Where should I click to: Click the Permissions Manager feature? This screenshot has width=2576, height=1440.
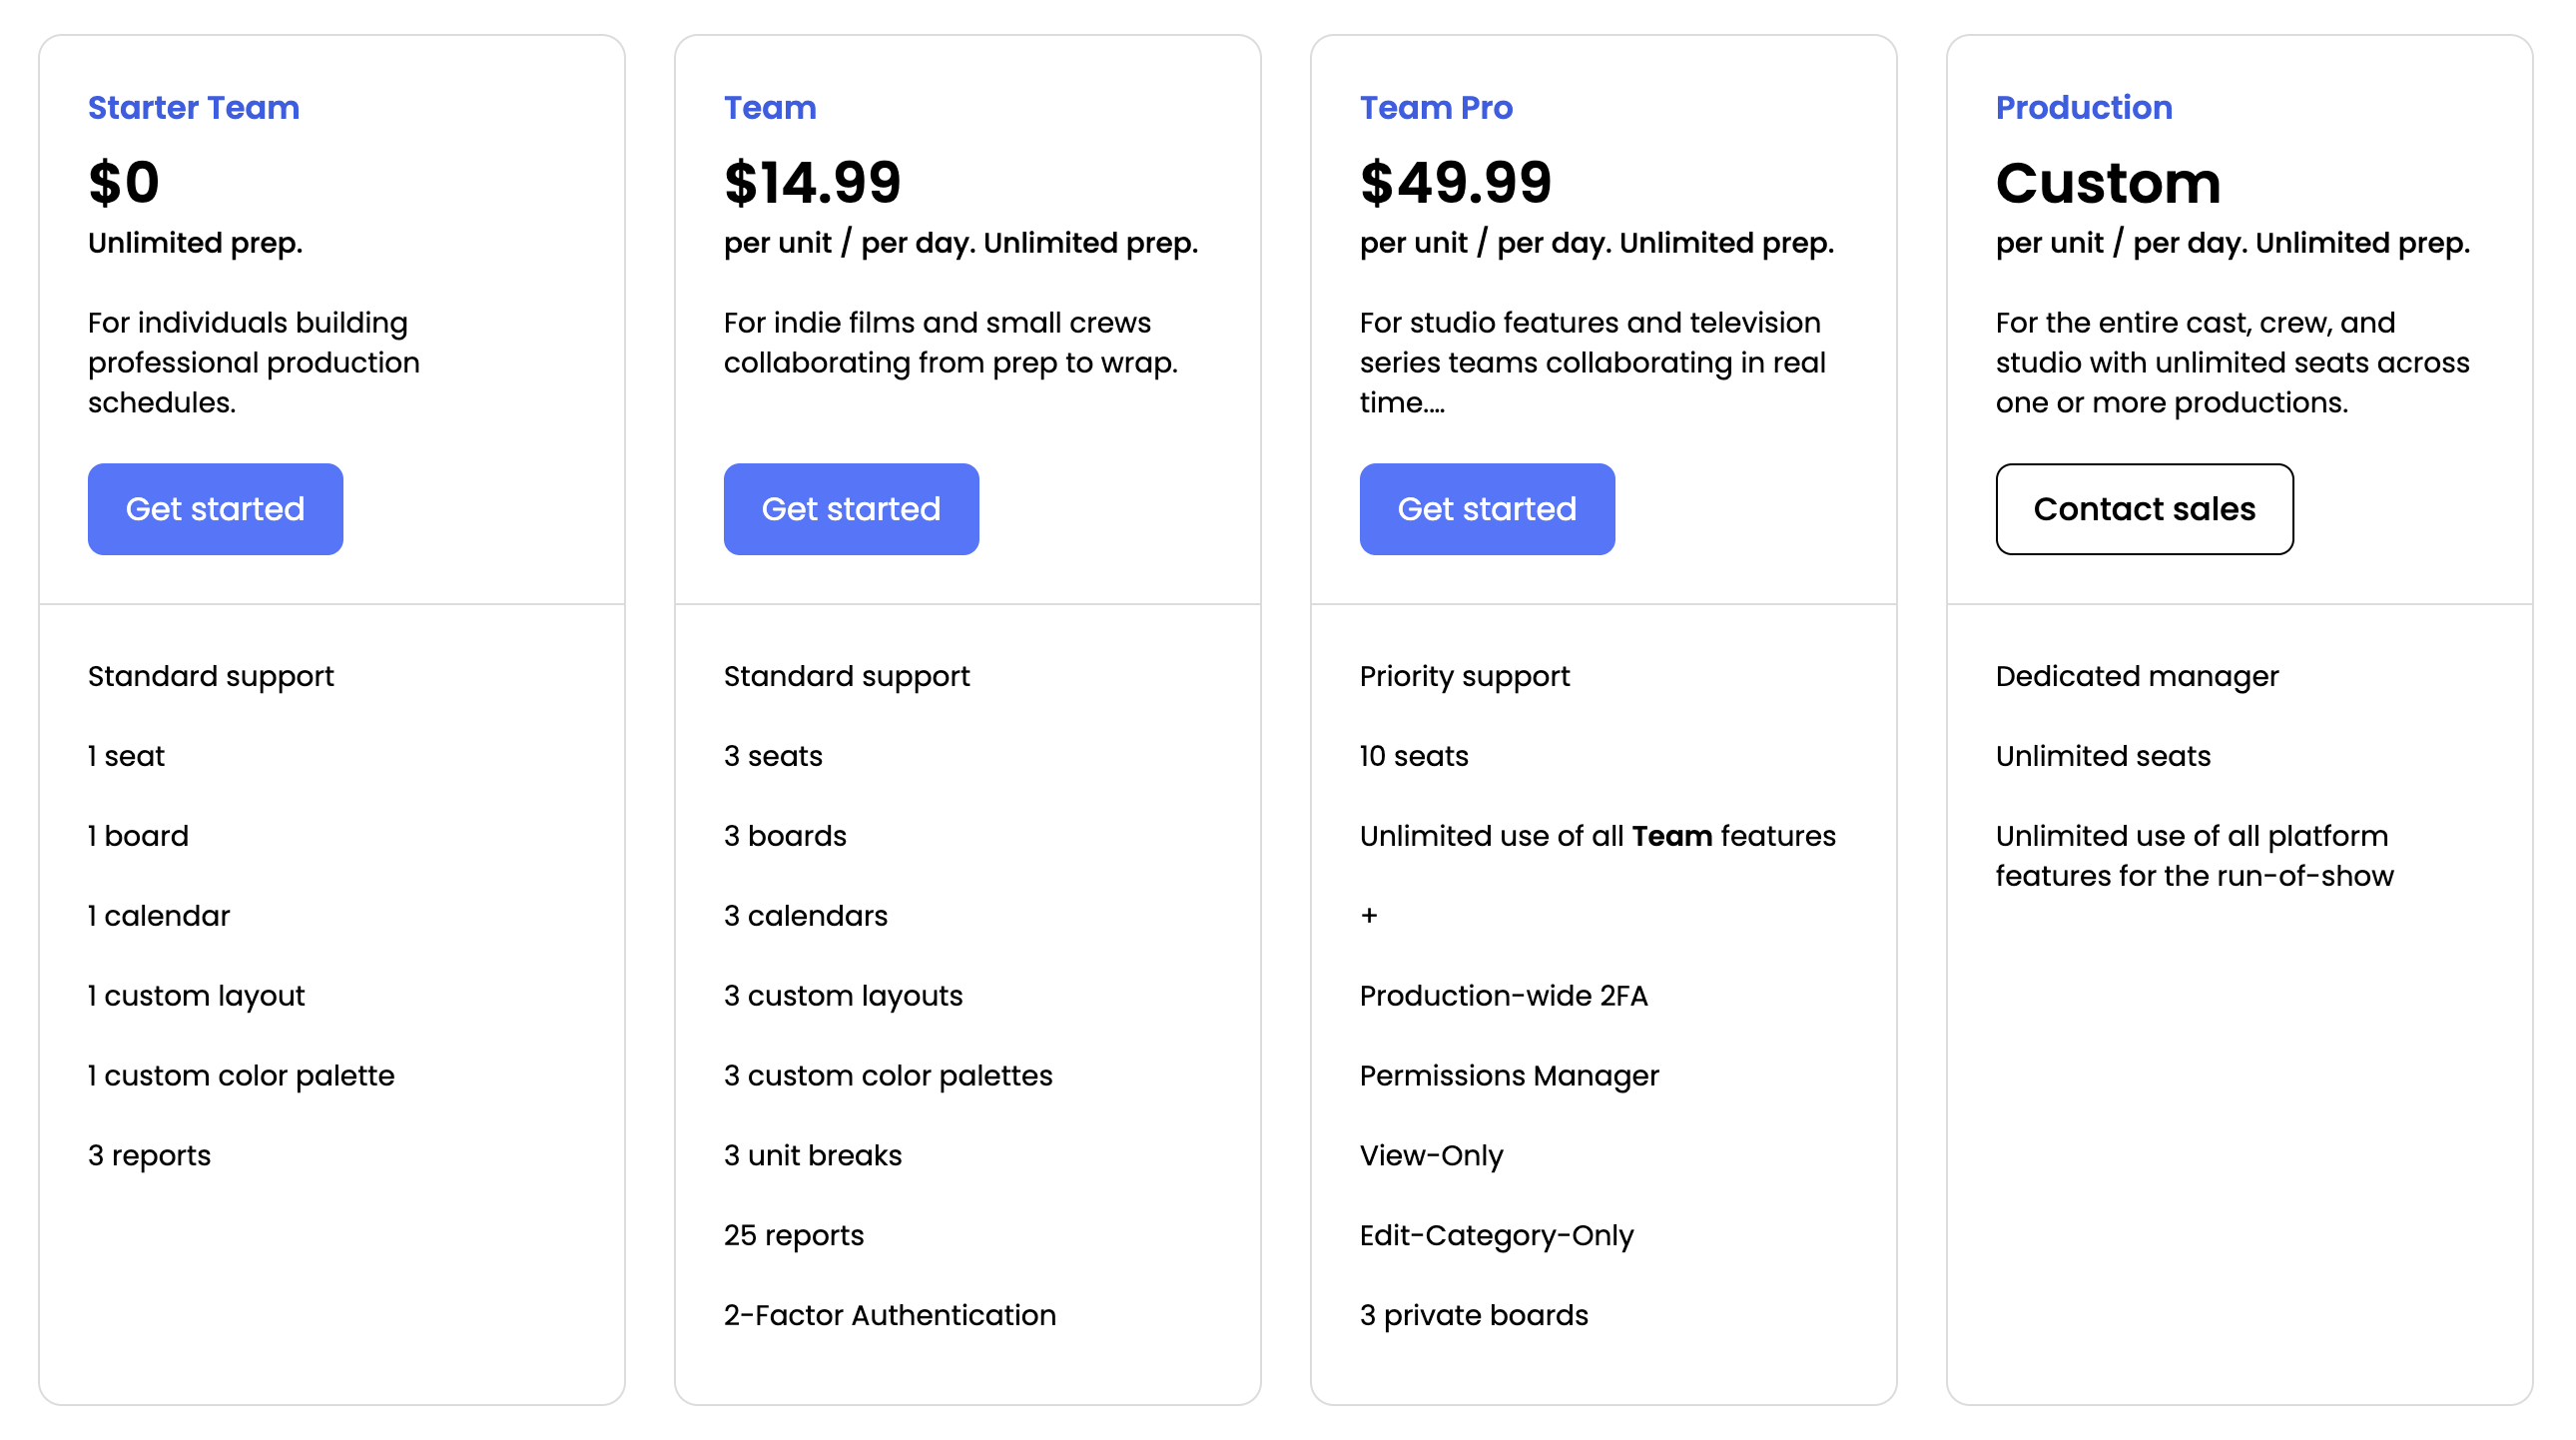pos(1509,1076)
